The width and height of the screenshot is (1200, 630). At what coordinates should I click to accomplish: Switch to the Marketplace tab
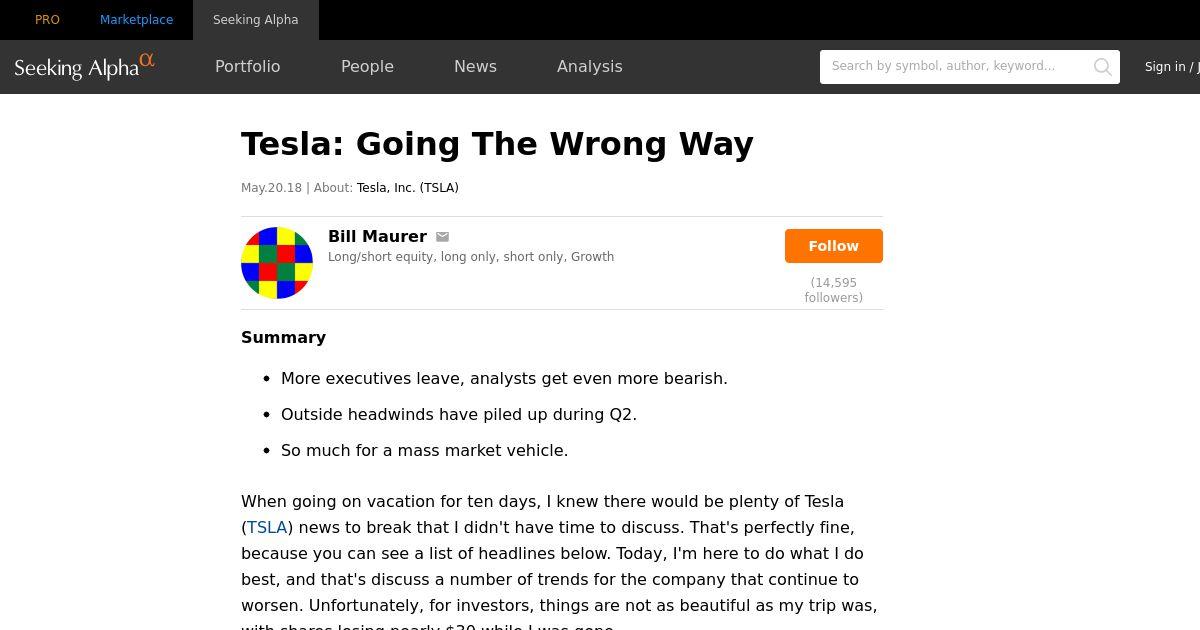point(136,20)
